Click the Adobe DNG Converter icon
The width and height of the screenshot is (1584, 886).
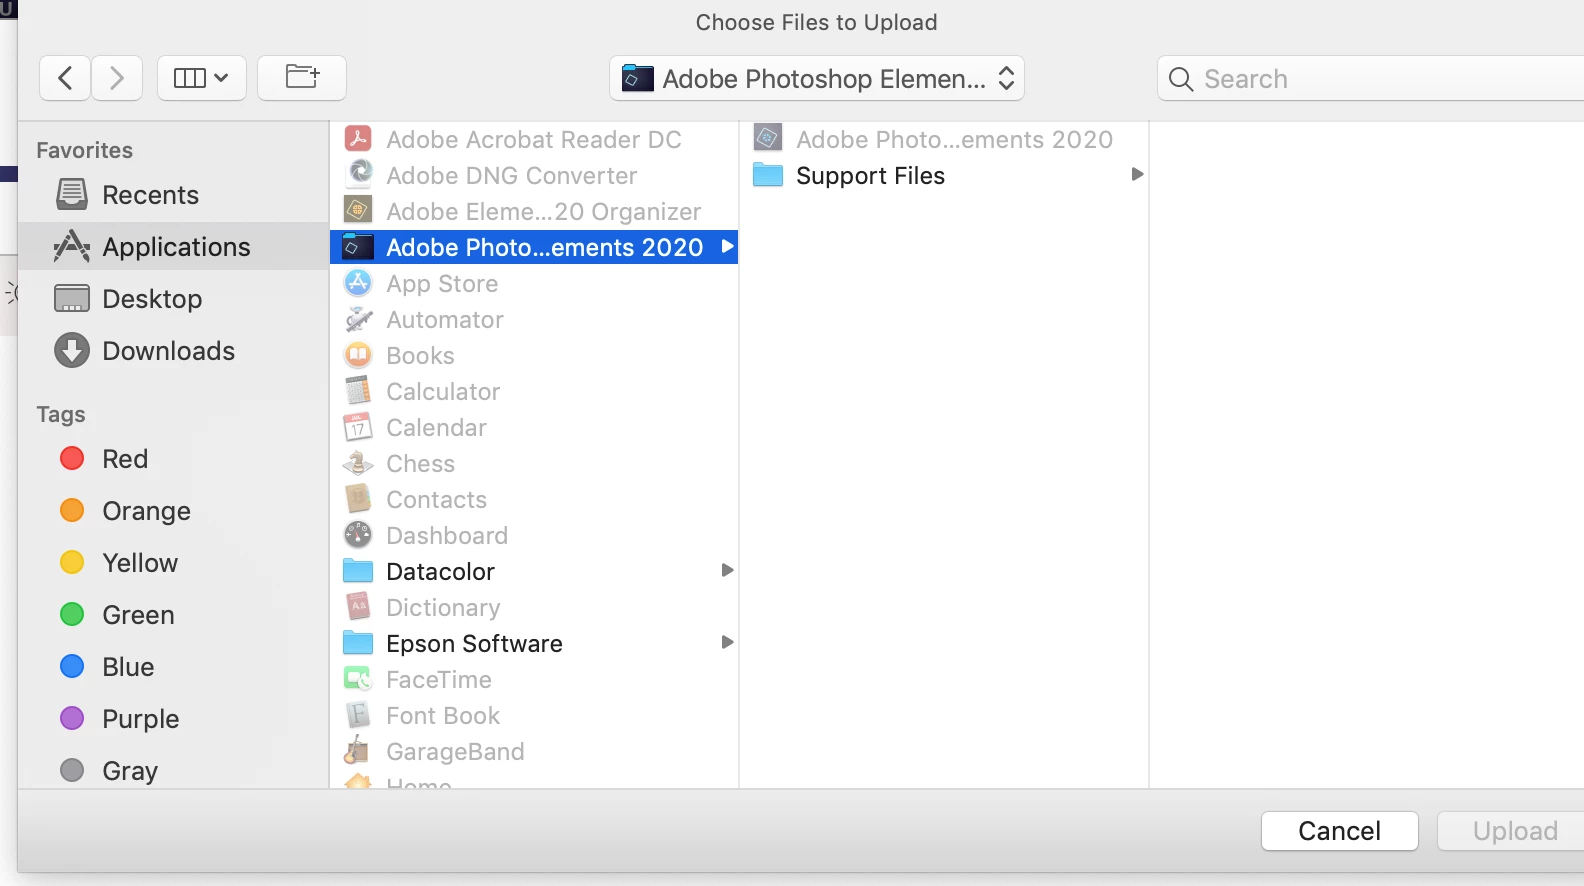coord(358,174)
